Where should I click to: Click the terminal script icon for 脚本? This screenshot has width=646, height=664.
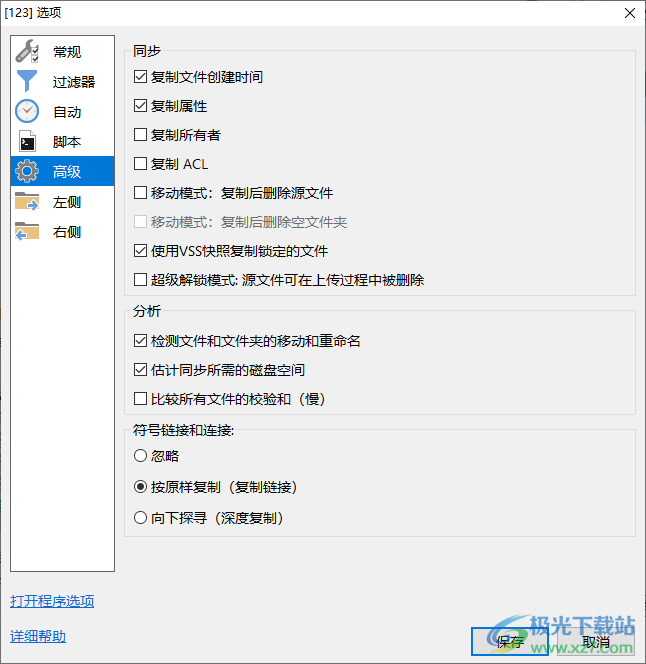click(27, 141)
